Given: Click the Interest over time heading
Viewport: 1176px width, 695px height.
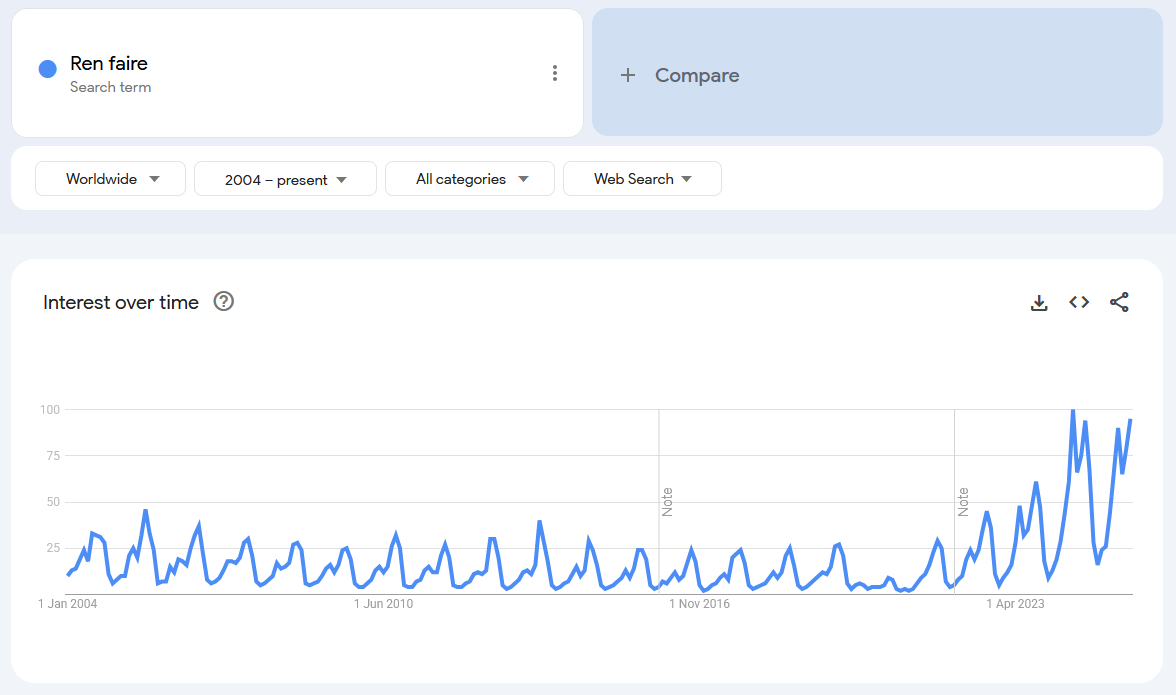Looking at the screenshot, I should pyautogui.click(x=121, y=302).
